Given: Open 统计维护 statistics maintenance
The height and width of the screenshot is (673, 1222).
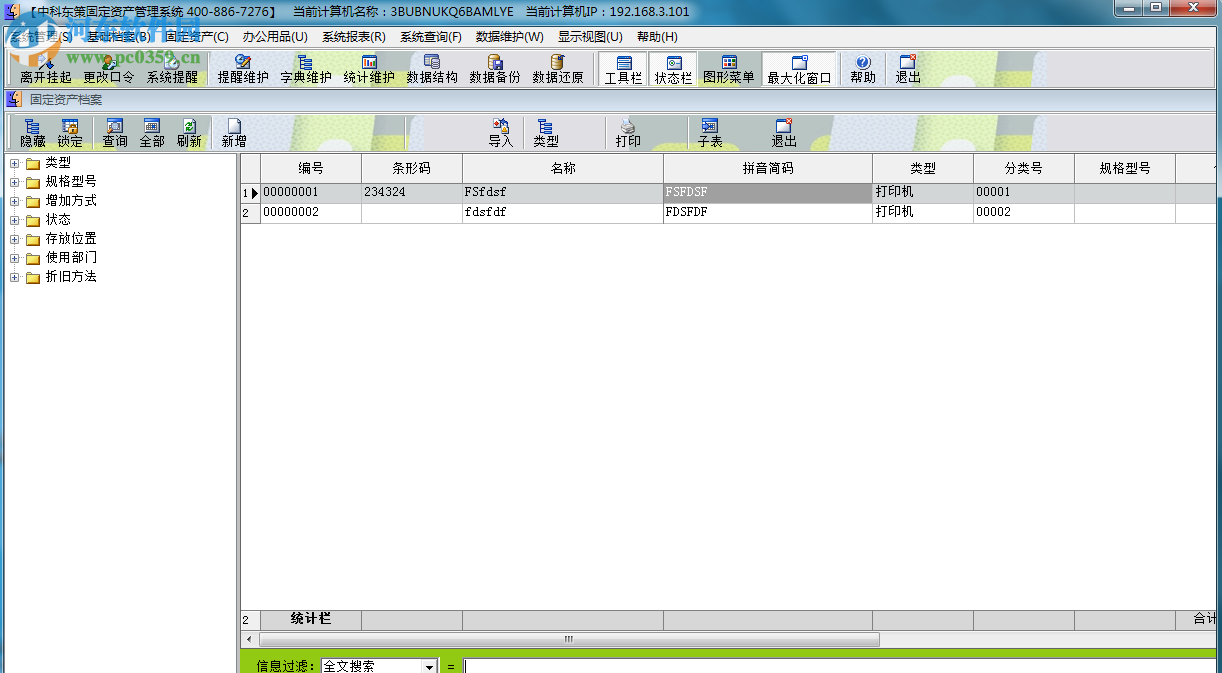Looking at the screenshot, I should tap(369, 69).
